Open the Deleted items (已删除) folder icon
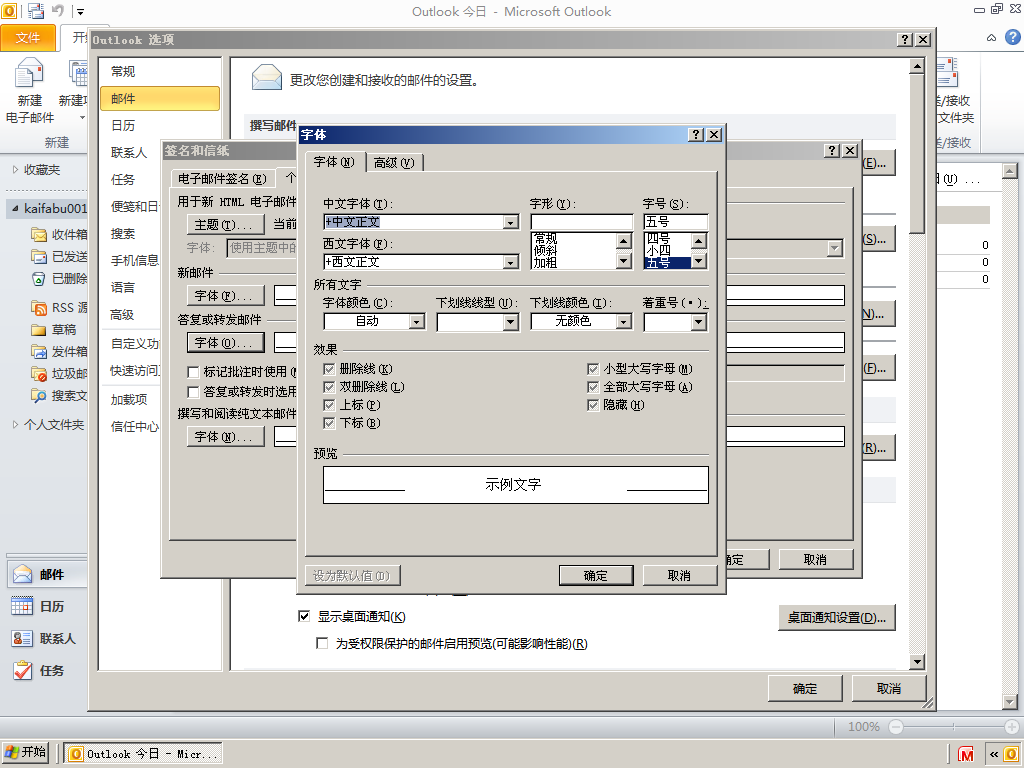1024x768 pixels. [39, 278]
